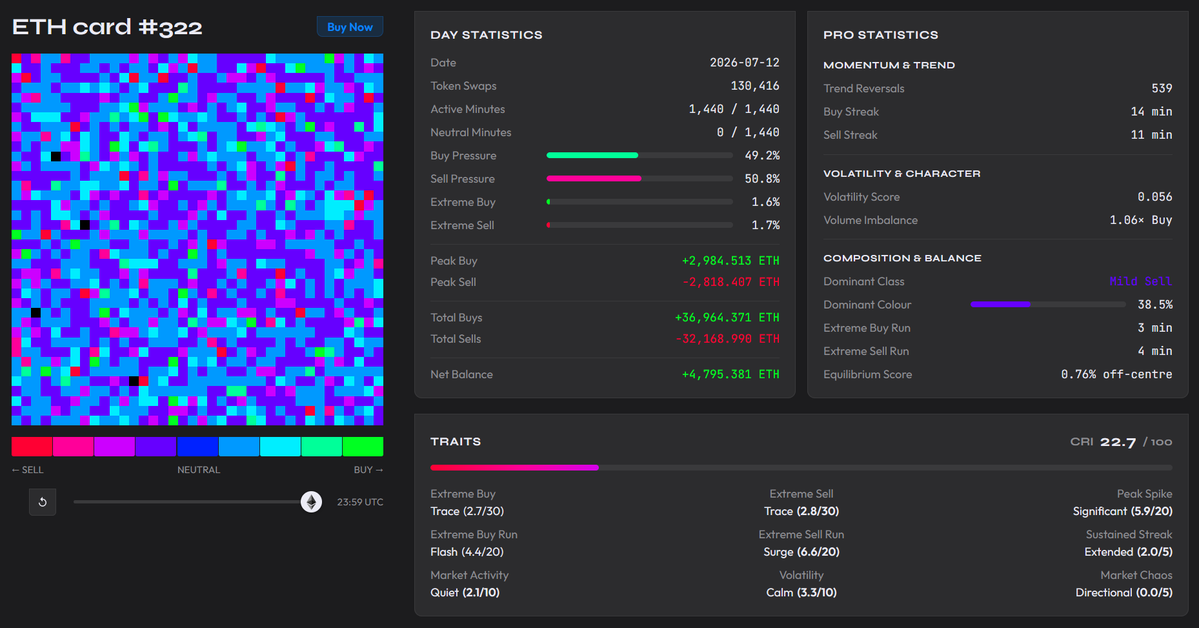This screenshot has height=628, width=1199.
Task: Click the Extreme Buy percentage bar
Action: pos(640,202)
